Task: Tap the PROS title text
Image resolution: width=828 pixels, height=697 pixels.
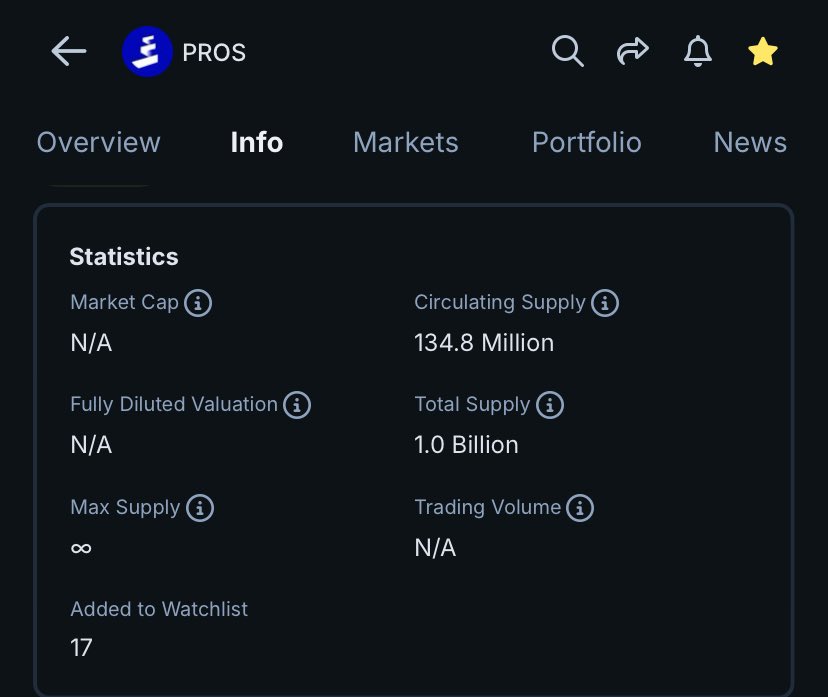Action: (x=214, y=52)
